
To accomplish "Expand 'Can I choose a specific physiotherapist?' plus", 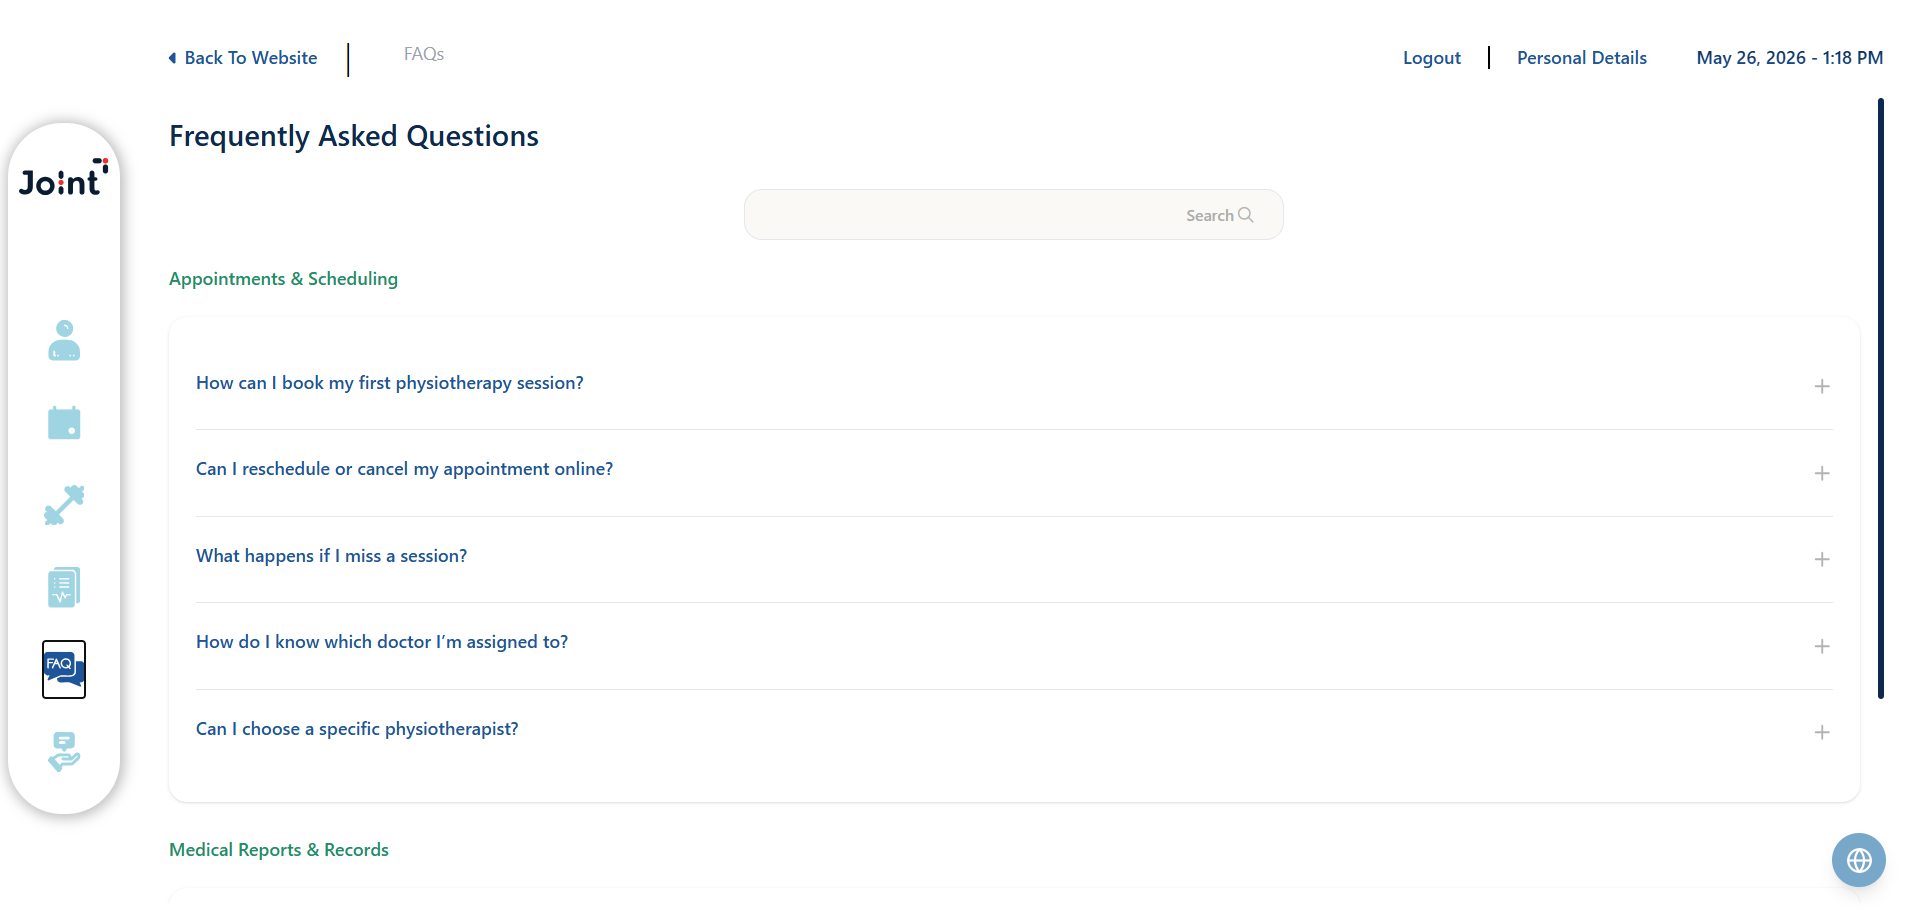I will [1822, 732].
